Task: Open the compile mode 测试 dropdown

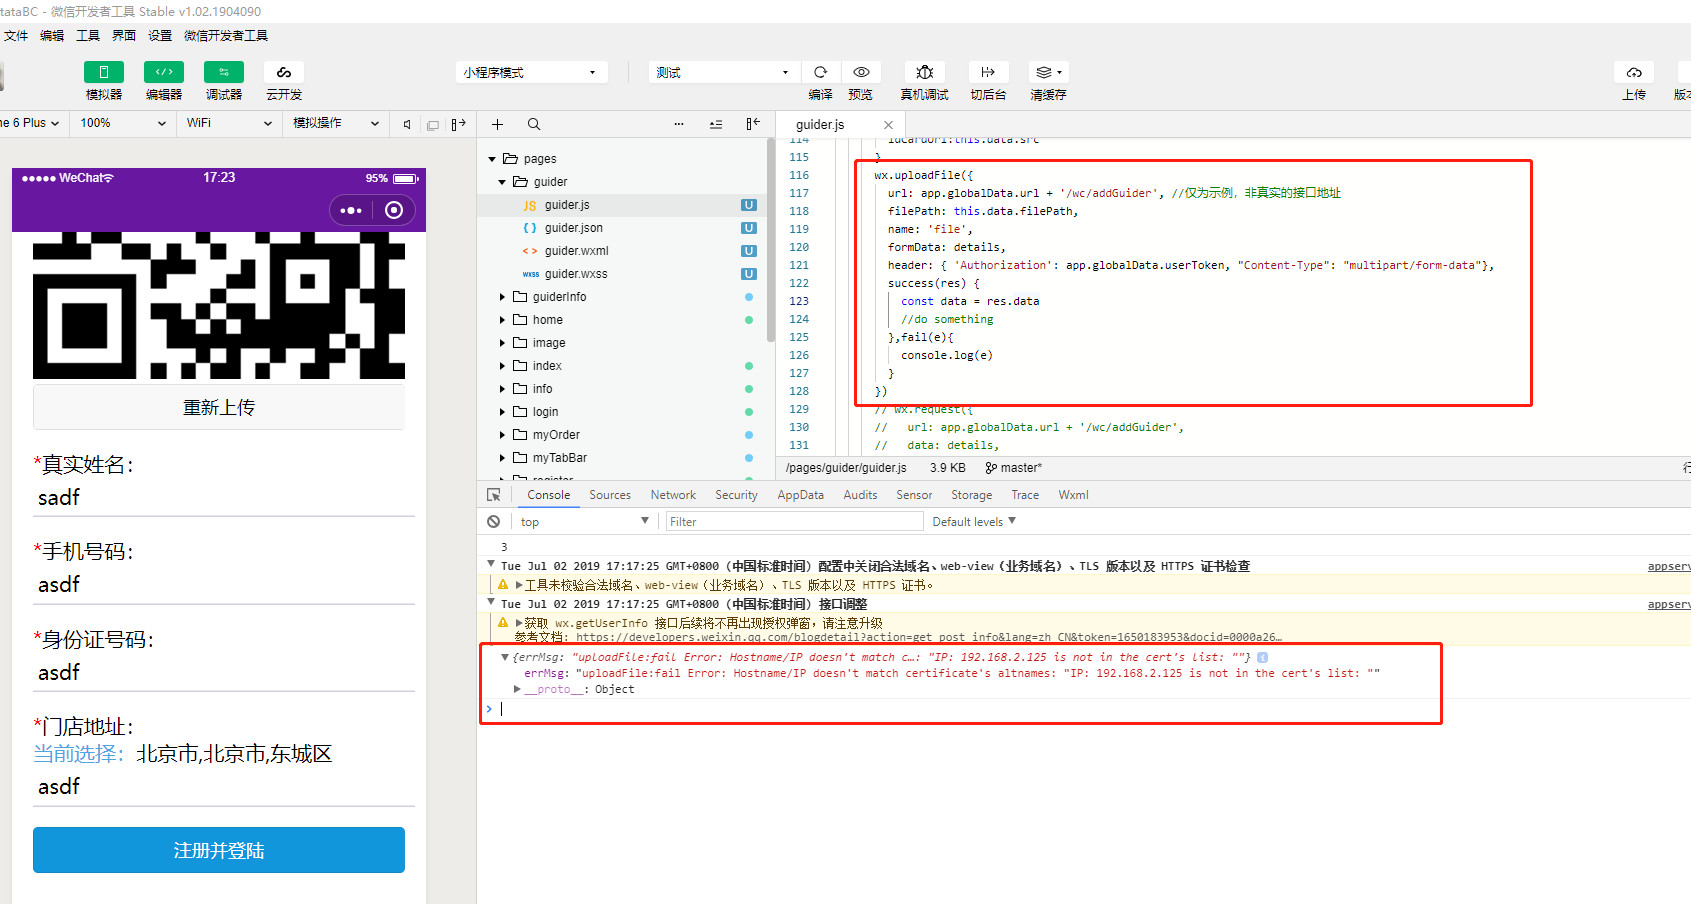Action: (x=724, y=72)
